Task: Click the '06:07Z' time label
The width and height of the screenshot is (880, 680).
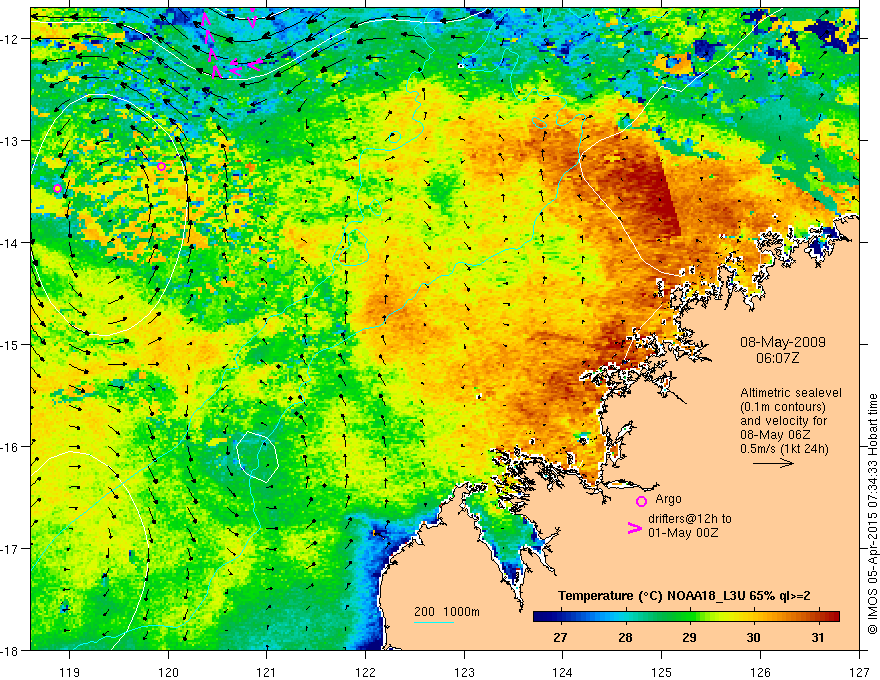Action: pyautogui.click(x=777, y=357)
